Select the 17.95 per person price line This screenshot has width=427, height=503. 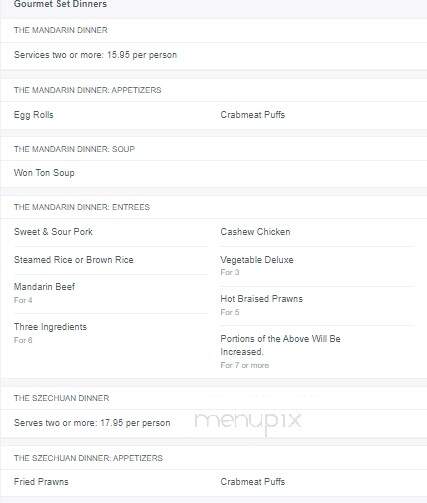92,423
